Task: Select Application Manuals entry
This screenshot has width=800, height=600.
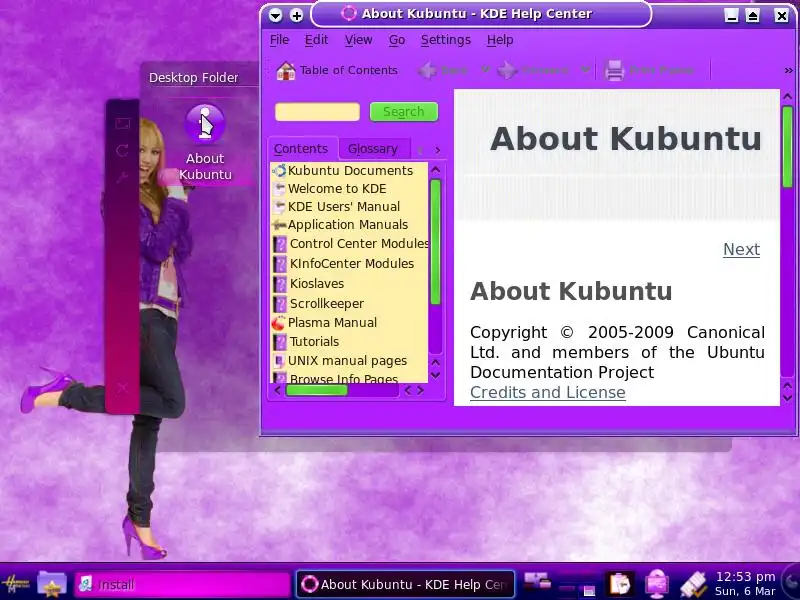Action: [347, 224]
